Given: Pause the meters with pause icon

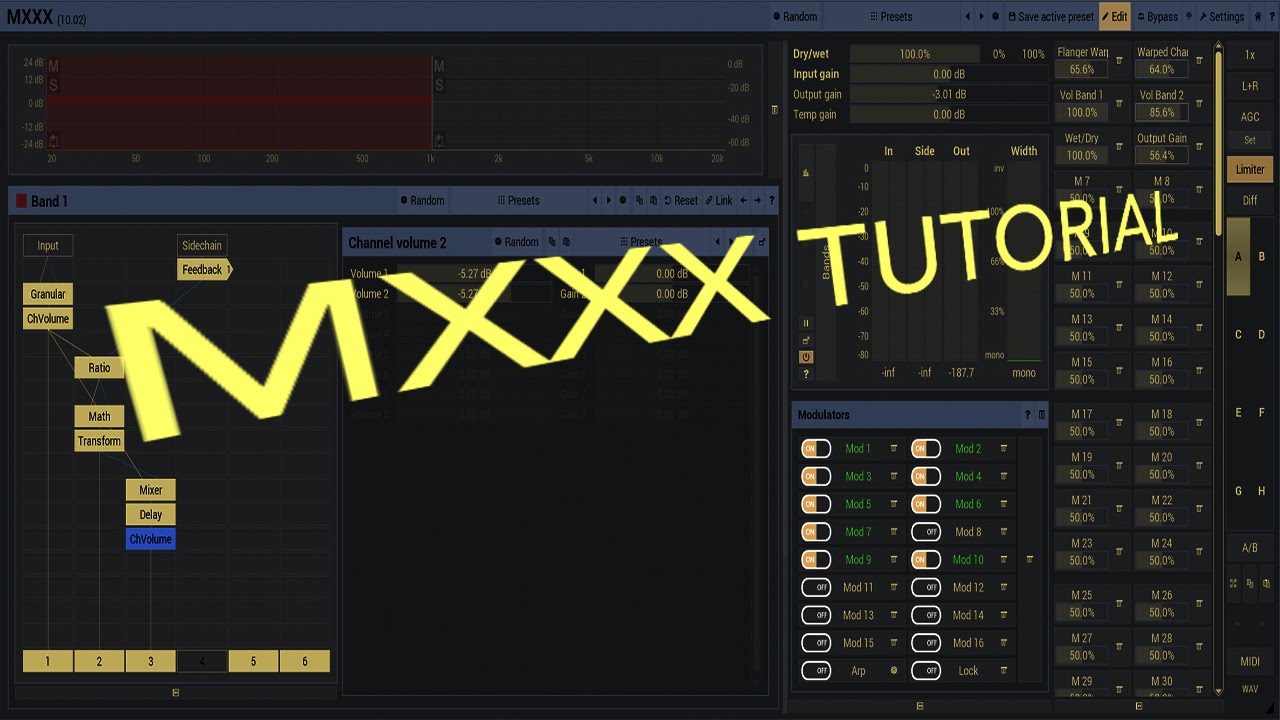Looking at the screenshot, I should (x=806, y=323).
